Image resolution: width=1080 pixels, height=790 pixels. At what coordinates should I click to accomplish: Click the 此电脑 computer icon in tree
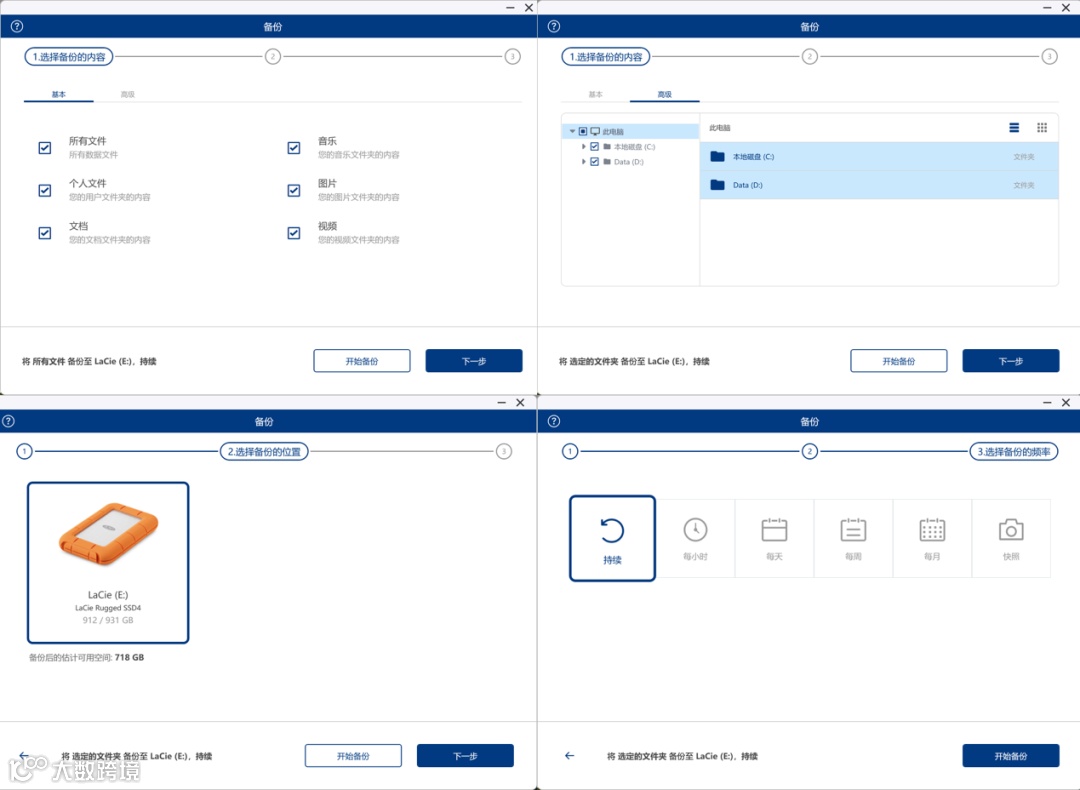[x=595, y=131]
